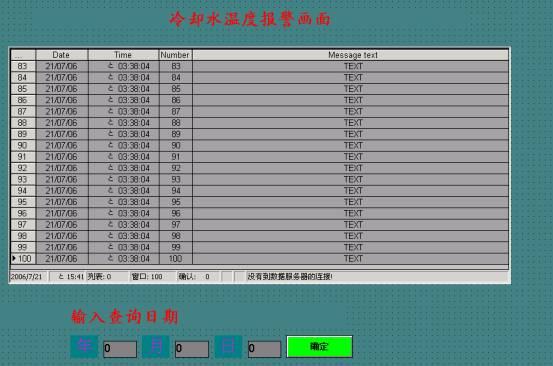Click the 年 year label box
This screenshot has width=553, height=366.
point(84,347)
